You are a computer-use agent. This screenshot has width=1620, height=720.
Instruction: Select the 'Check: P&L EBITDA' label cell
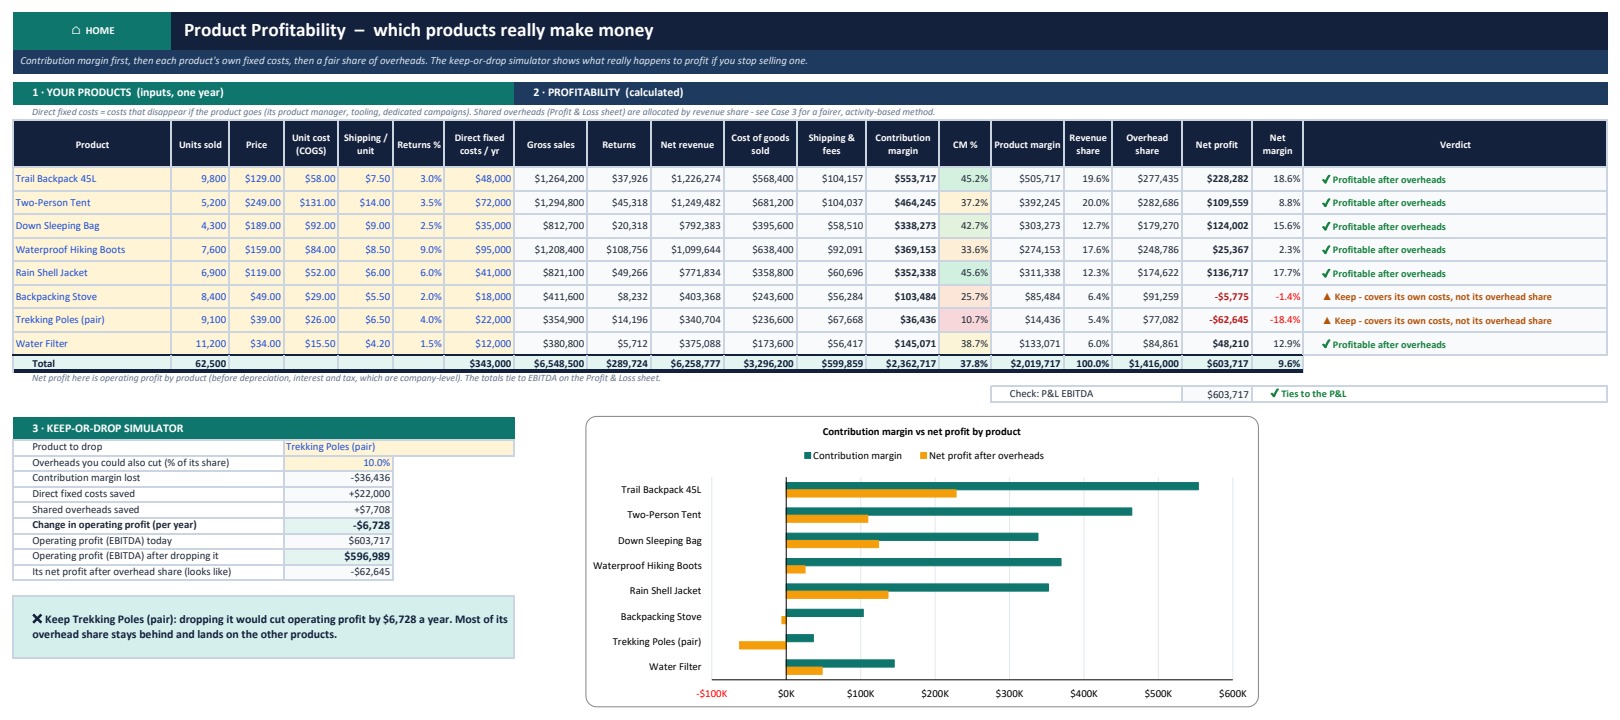pos(1086,394)
